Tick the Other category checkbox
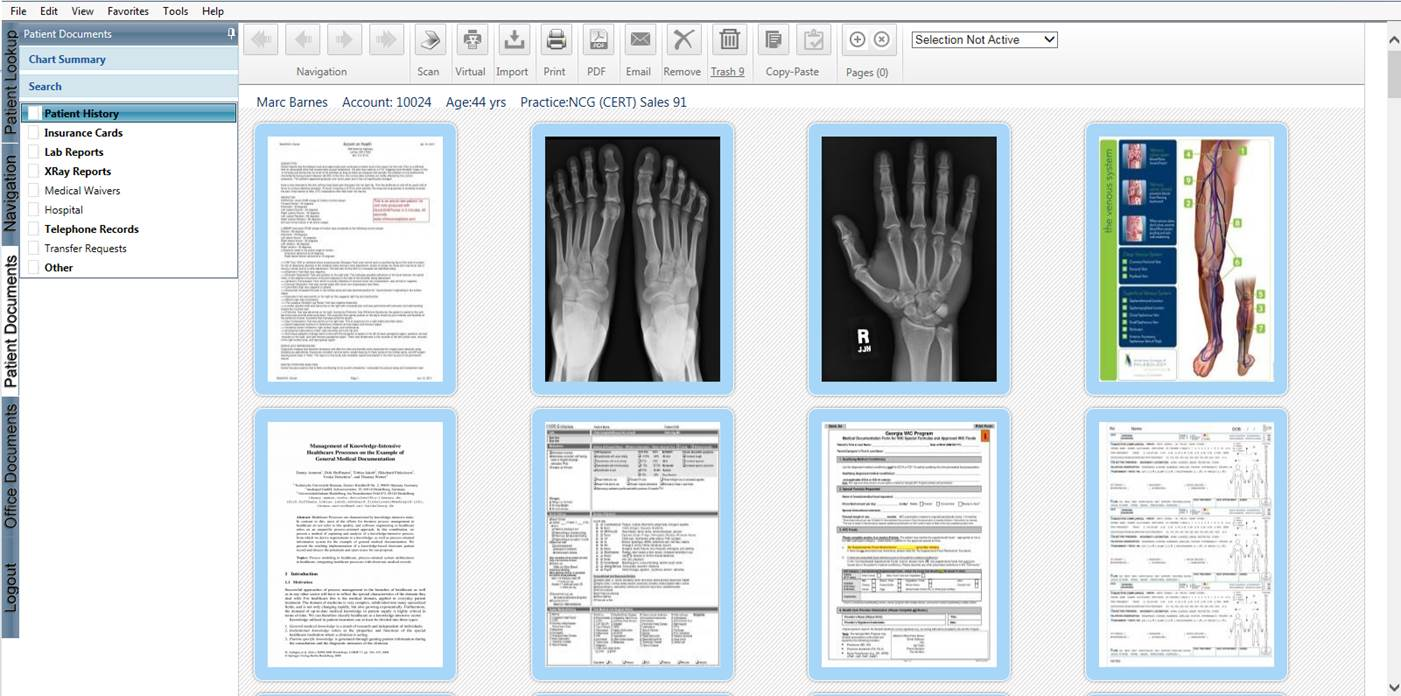Screen dimensions: 1401x696 pos(33,267)
